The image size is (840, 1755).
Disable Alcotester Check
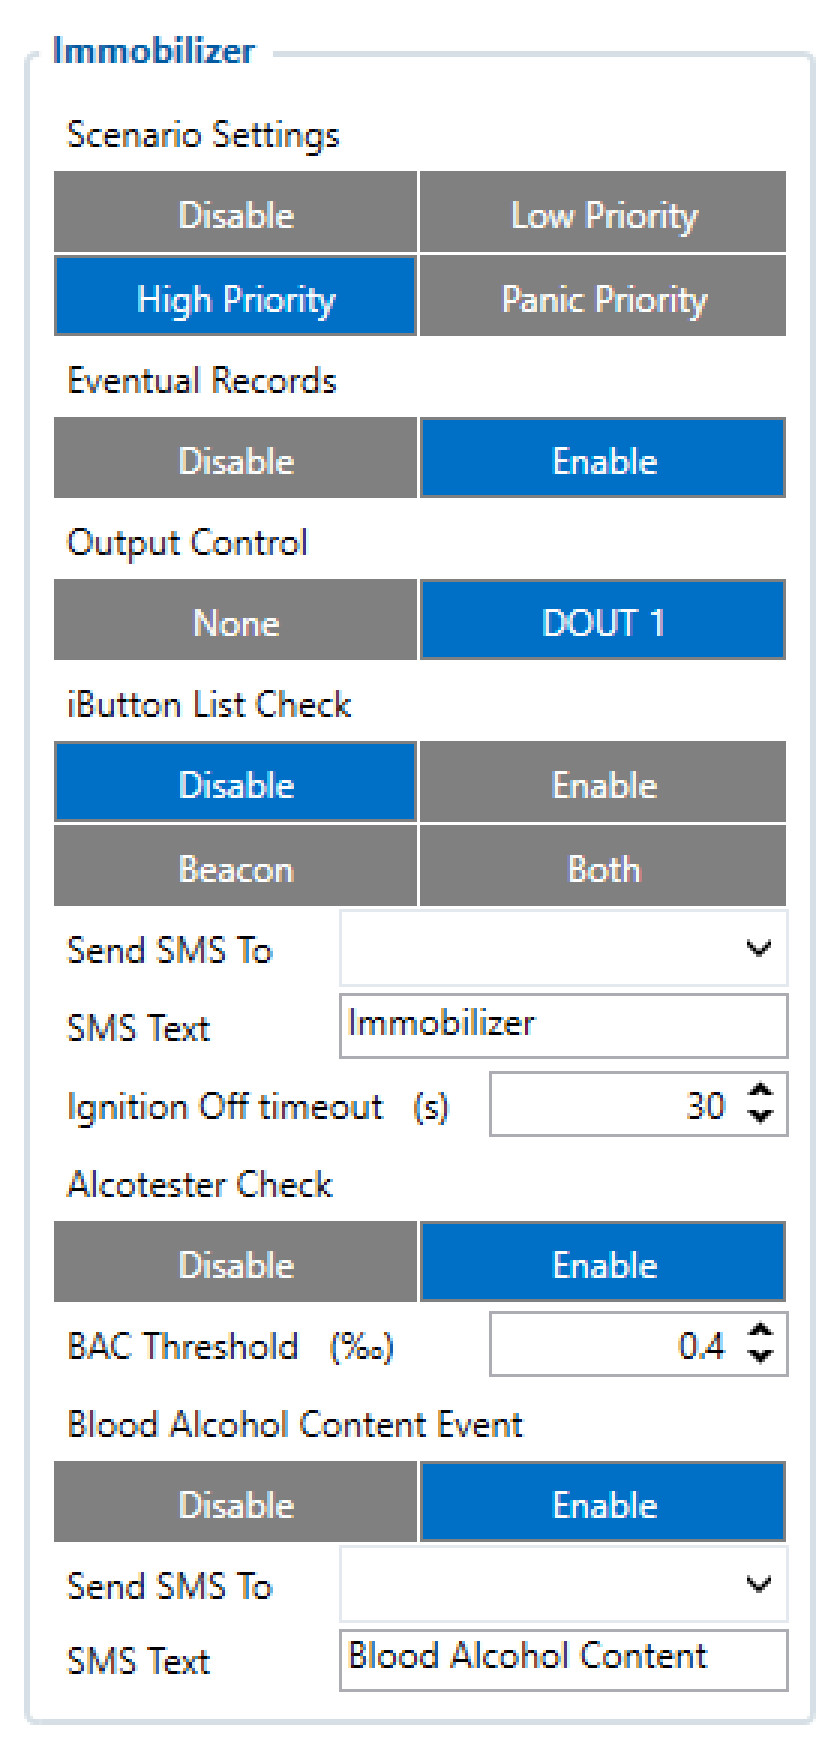pyautogui.click(x=236, y=1262)
